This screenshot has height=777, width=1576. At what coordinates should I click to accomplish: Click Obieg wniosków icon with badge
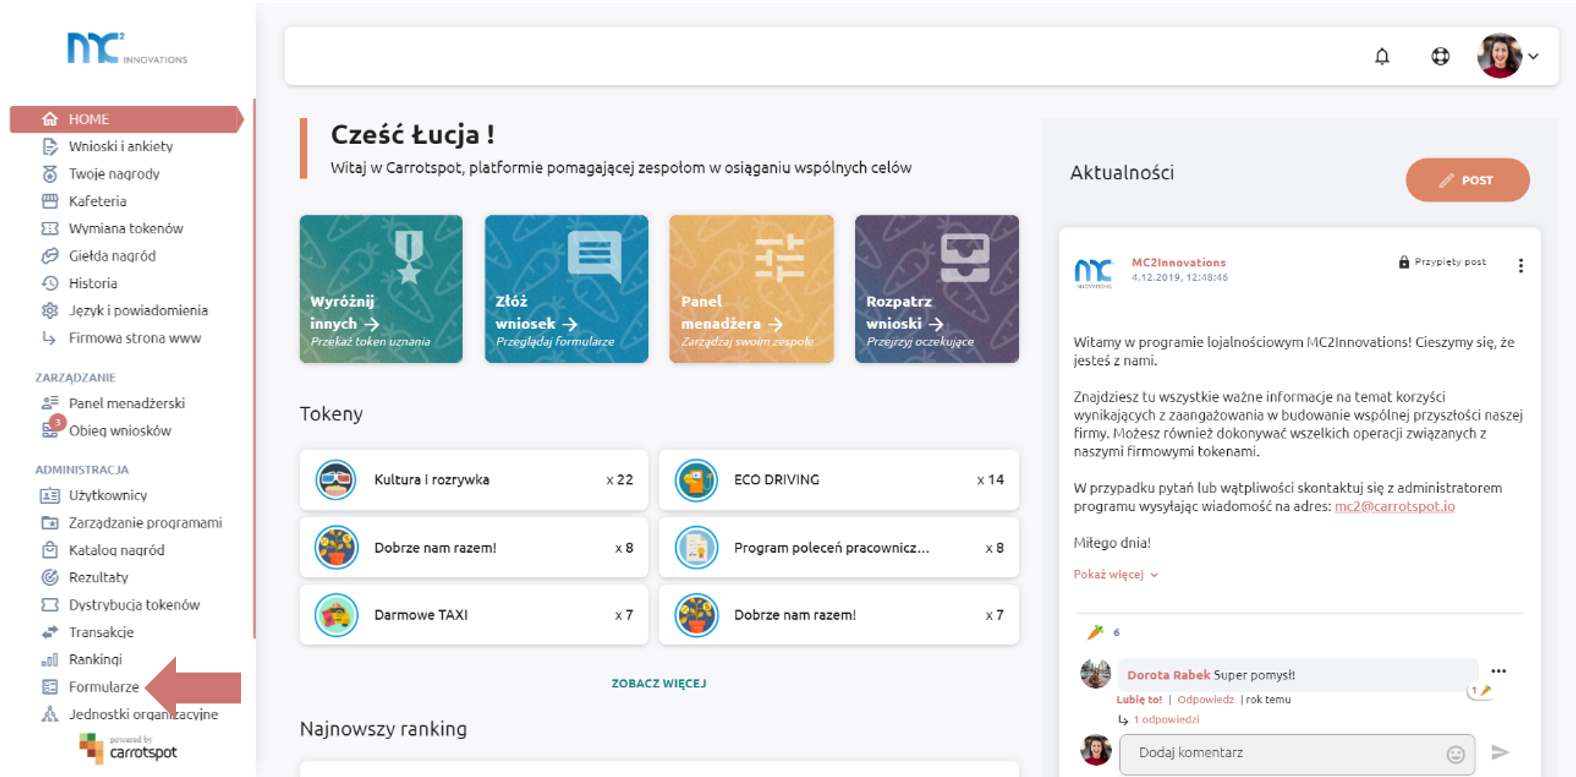coord(52,428)
